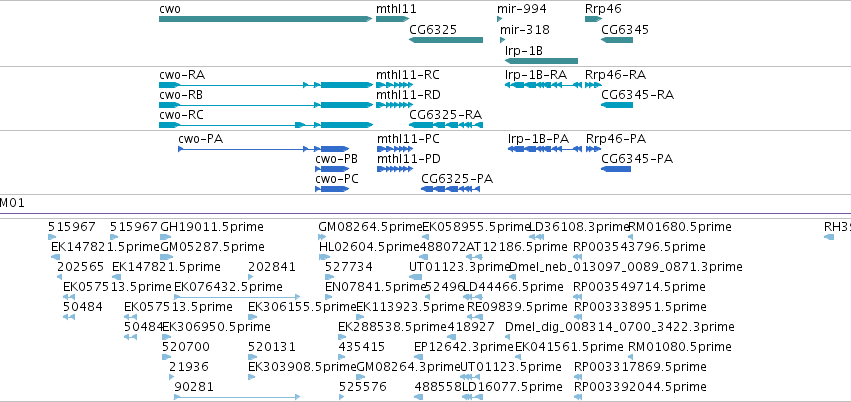The image size is (851, 402).
Task: Open the EK303908.5prime EST label
Action: point(302,367)
